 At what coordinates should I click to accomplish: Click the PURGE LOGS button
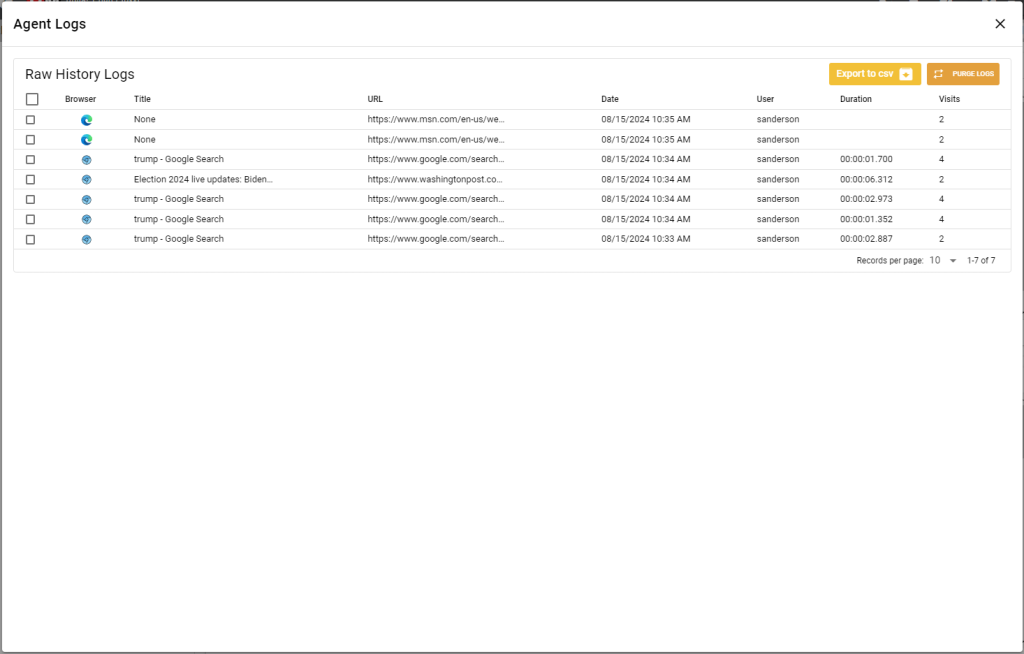963,74
